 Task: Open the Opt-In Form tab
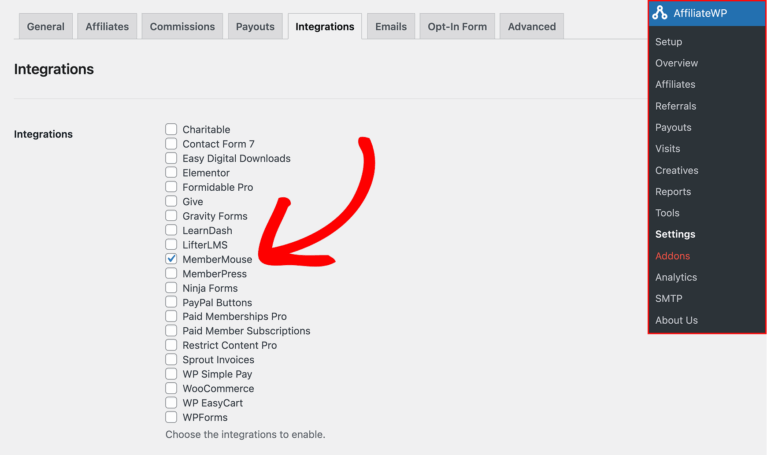point(457,26)
